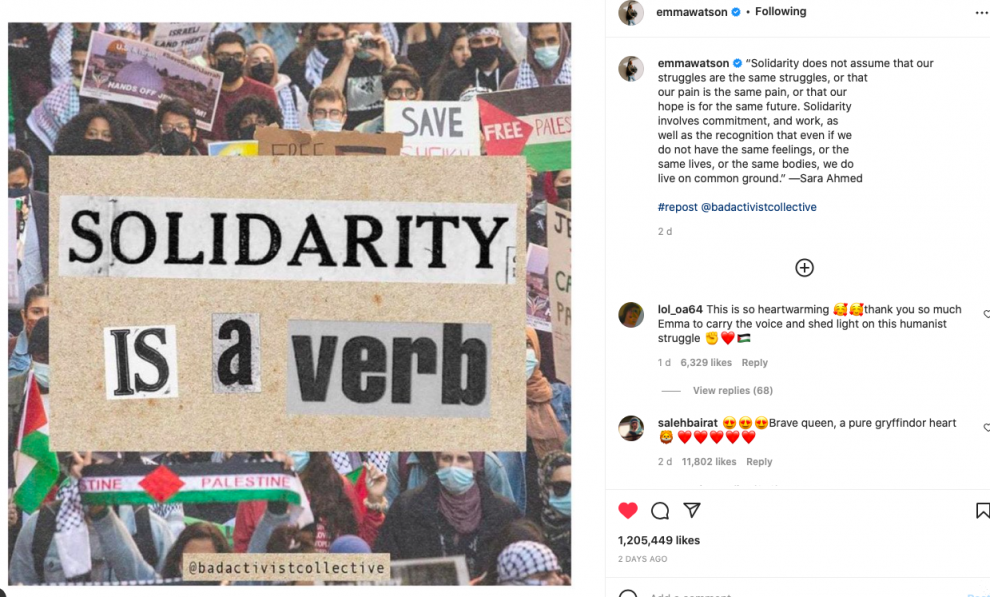The height and width of the screenshot is (597, 990).
Task: Open lol_oa64's profile picture
Action: click(x=631, y=315)
